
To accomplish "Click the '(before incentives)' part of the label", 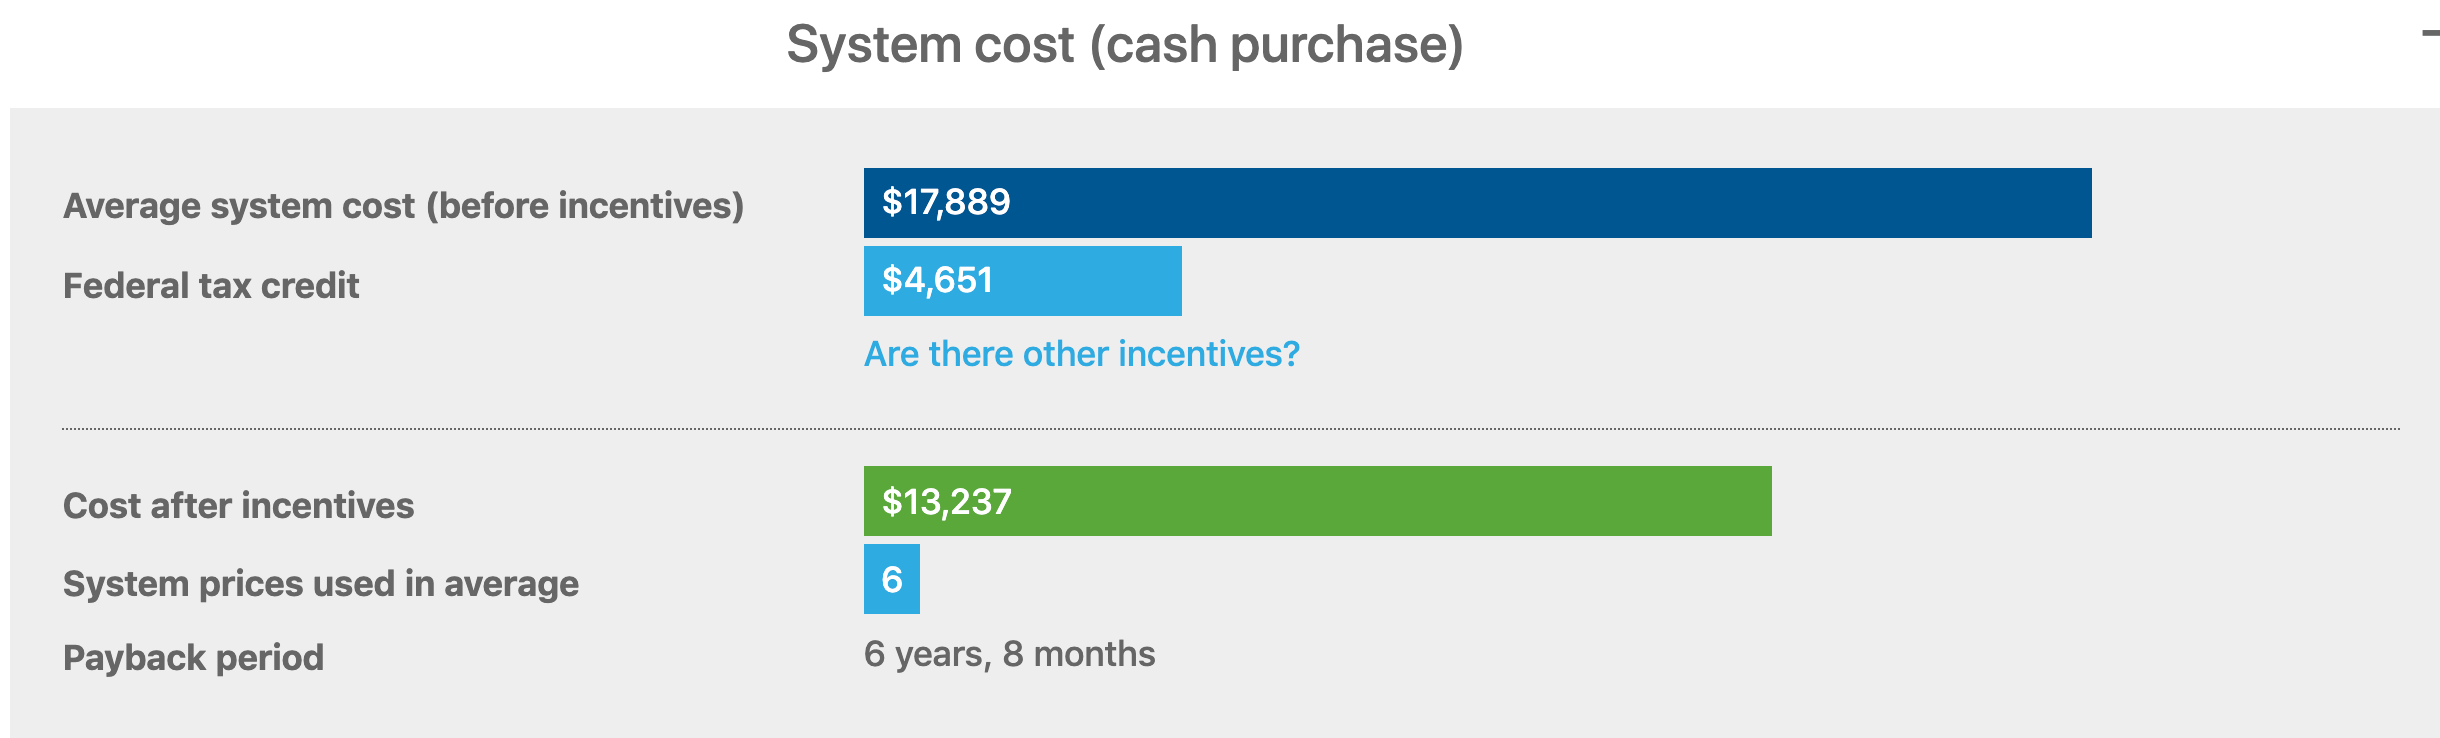I will (585, 206).
